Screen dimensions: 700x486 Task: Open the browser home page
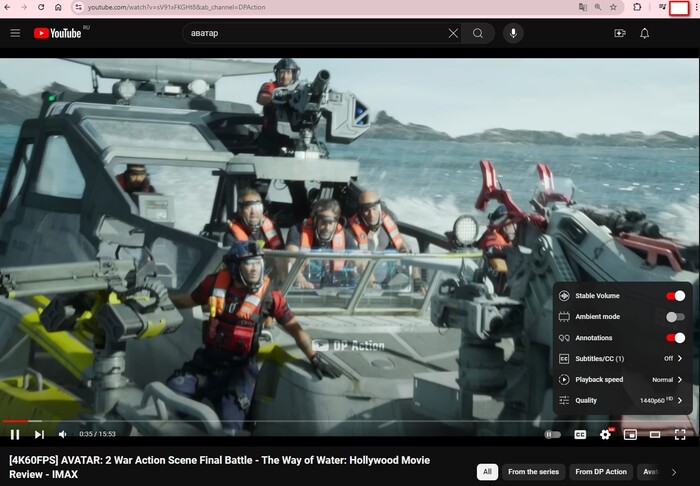58,7
